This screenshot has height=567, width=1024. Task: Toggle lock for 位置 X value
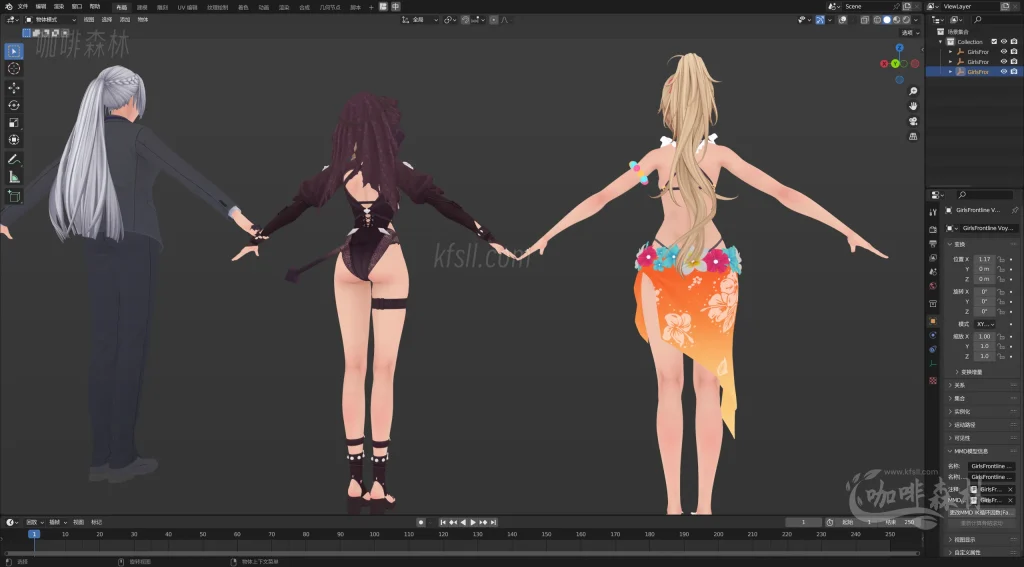1000,259
